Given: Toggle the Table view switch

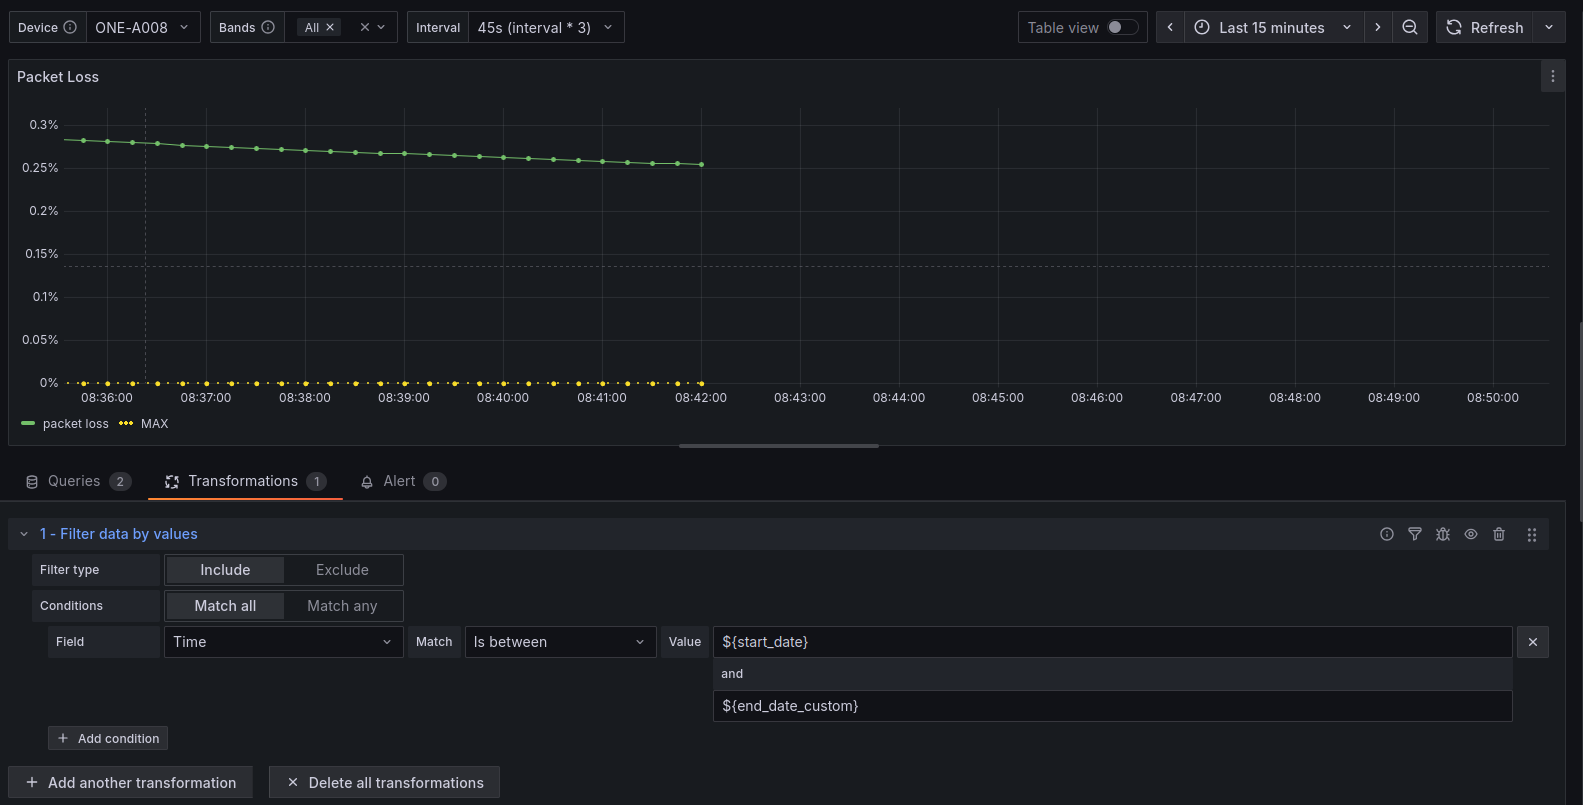Looking at the screenshot, I should 1122,27.
